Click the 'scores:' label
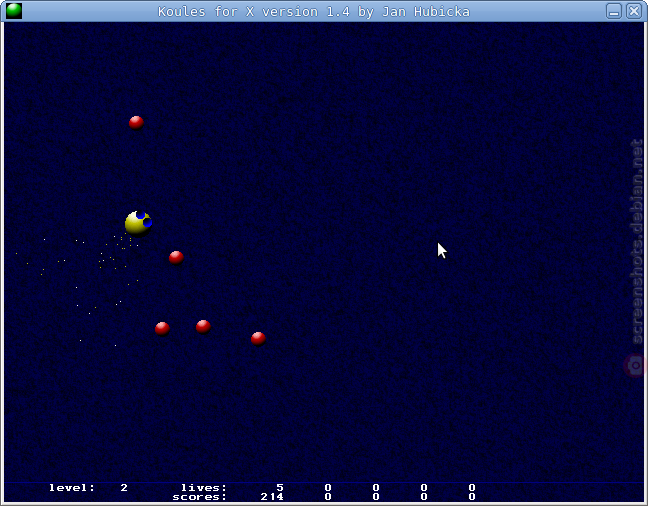Screen dimensions: 648x506 click(x=200, y=497)
